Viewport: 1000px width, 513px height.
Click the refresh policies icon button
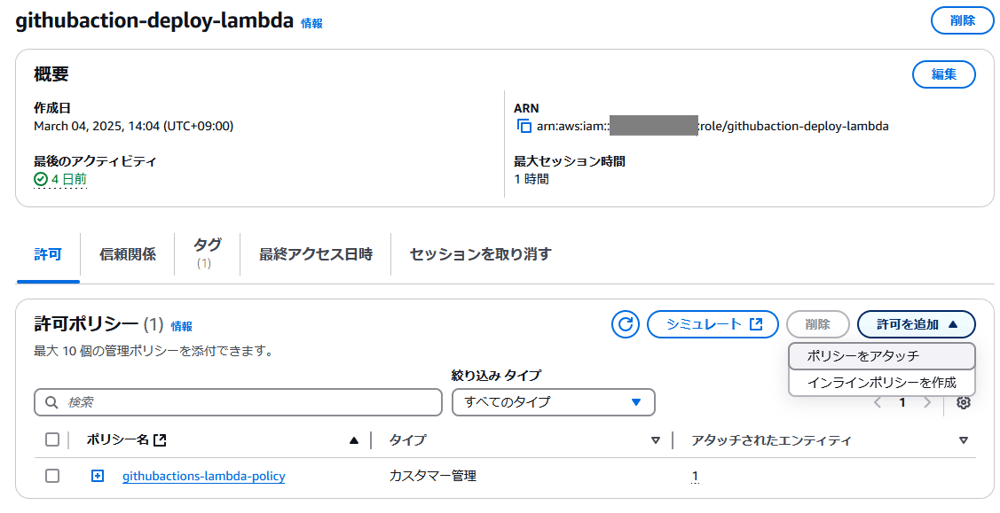tap(625, 324)
